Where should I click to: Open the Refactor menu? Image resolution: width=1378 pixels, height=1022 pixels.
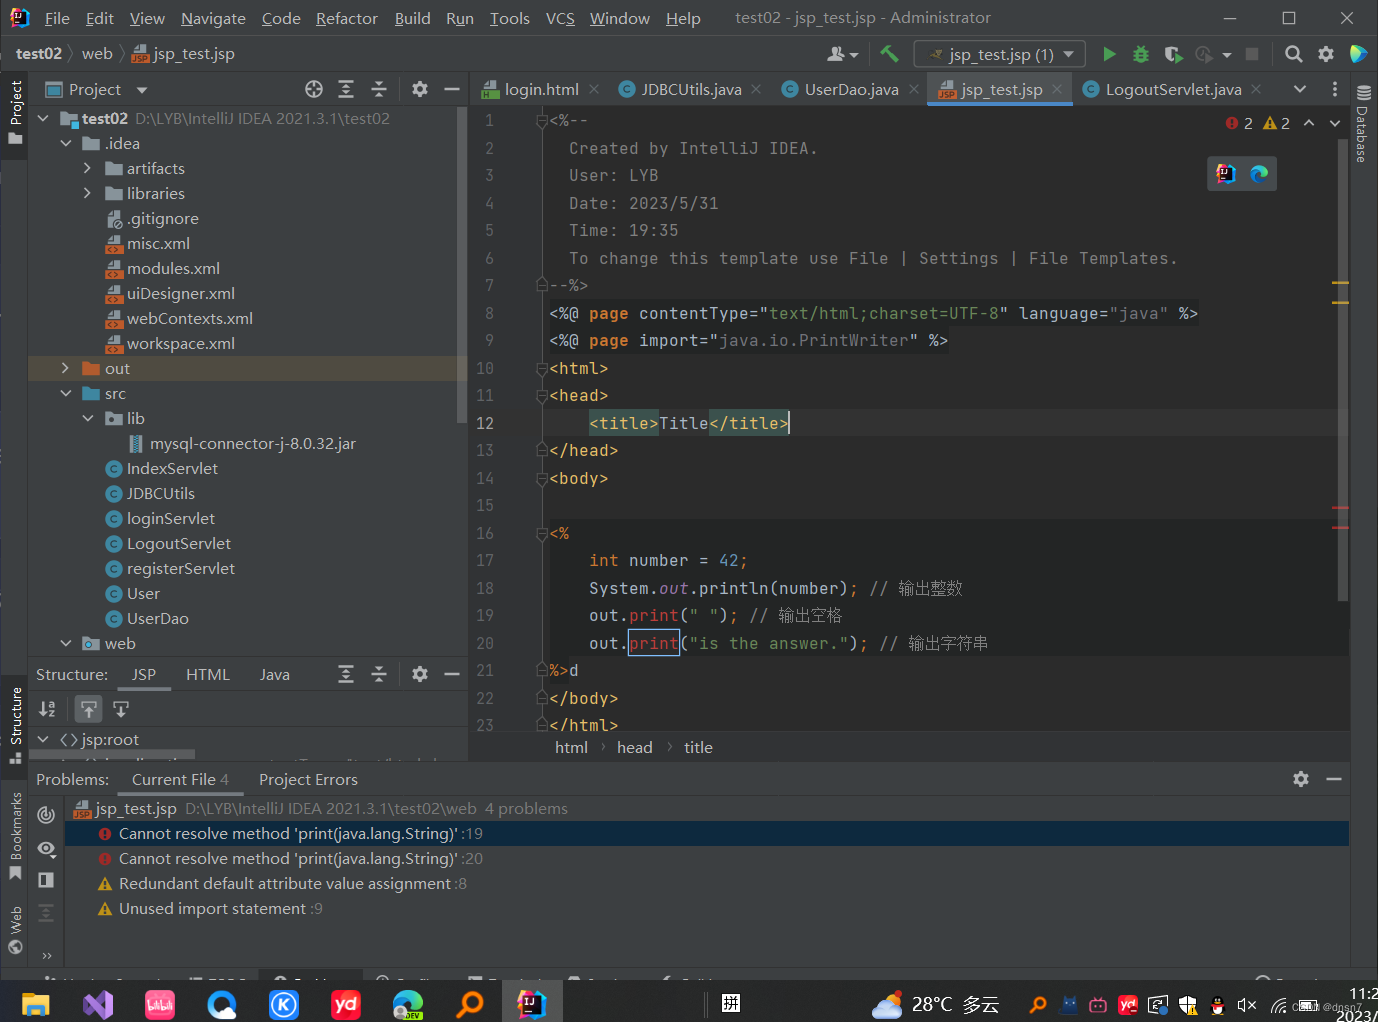[x=346, y=18]
